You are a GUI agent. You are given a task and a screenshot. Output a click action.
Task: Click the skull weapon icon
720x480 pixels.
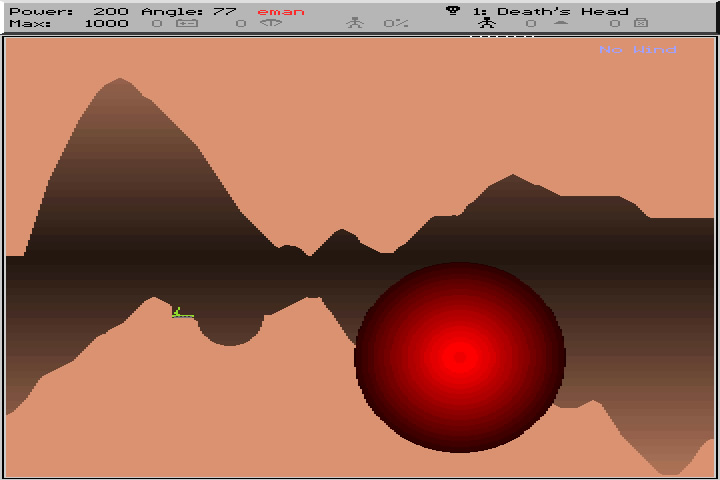point(453,11)
